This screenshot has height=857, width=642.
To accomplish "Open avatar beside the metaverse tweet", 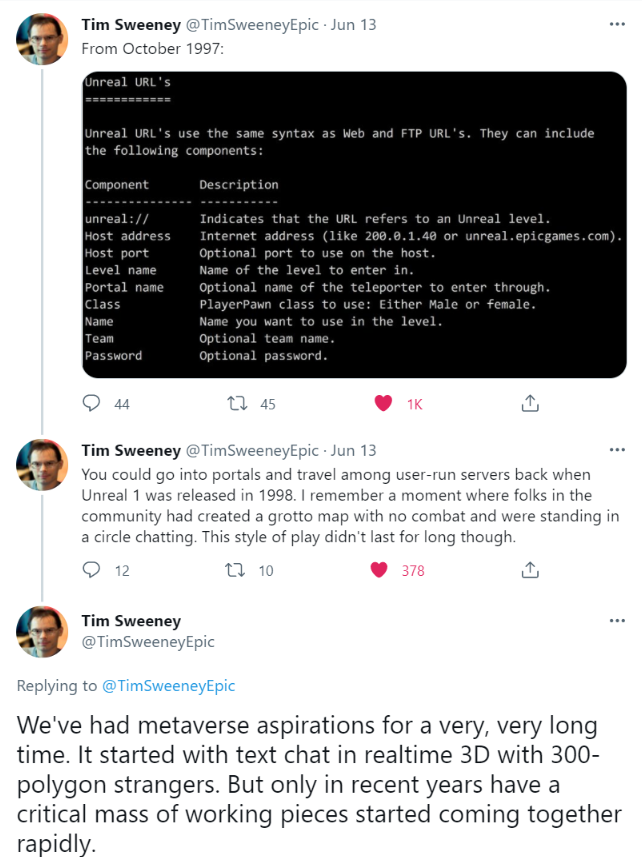I will tap(43, 632).
